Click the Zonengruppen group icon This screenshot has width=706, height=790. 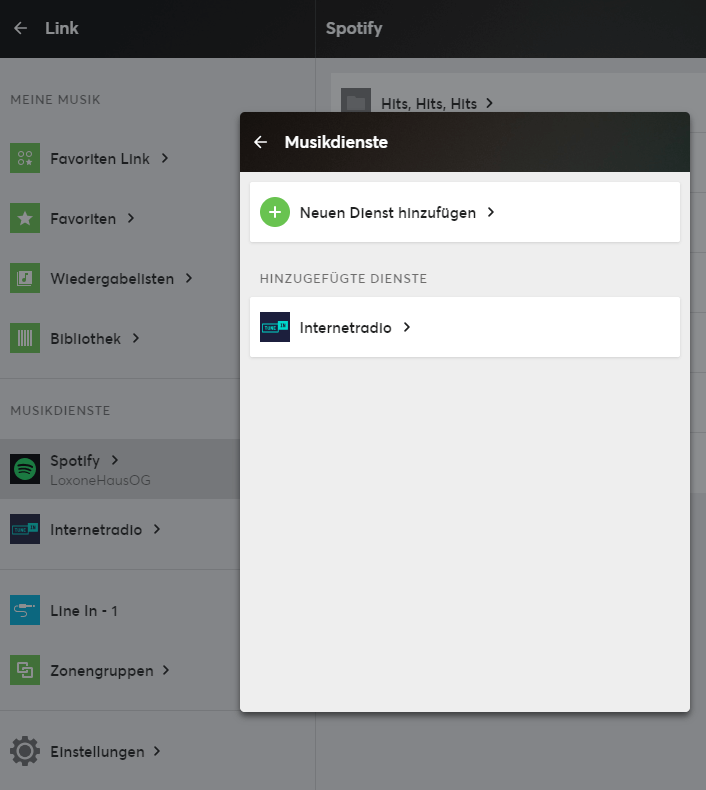click(25, 670)
